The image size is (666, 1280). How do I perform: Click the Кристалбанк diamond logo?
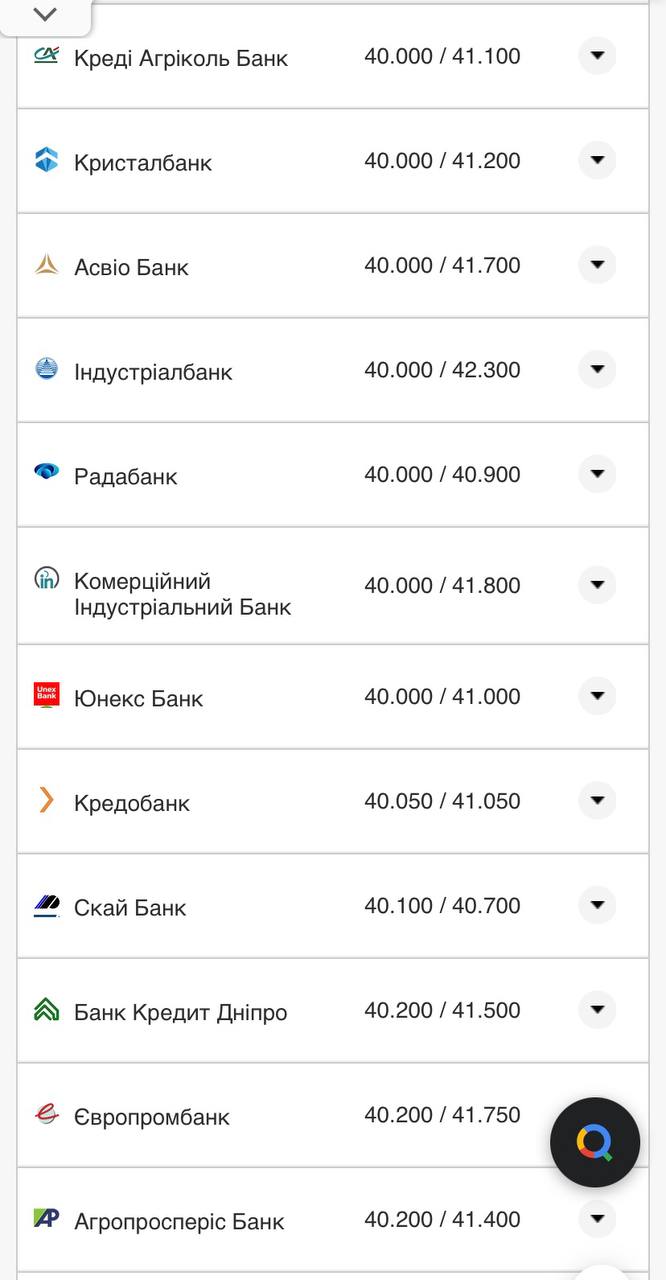(x=44, y=160)
